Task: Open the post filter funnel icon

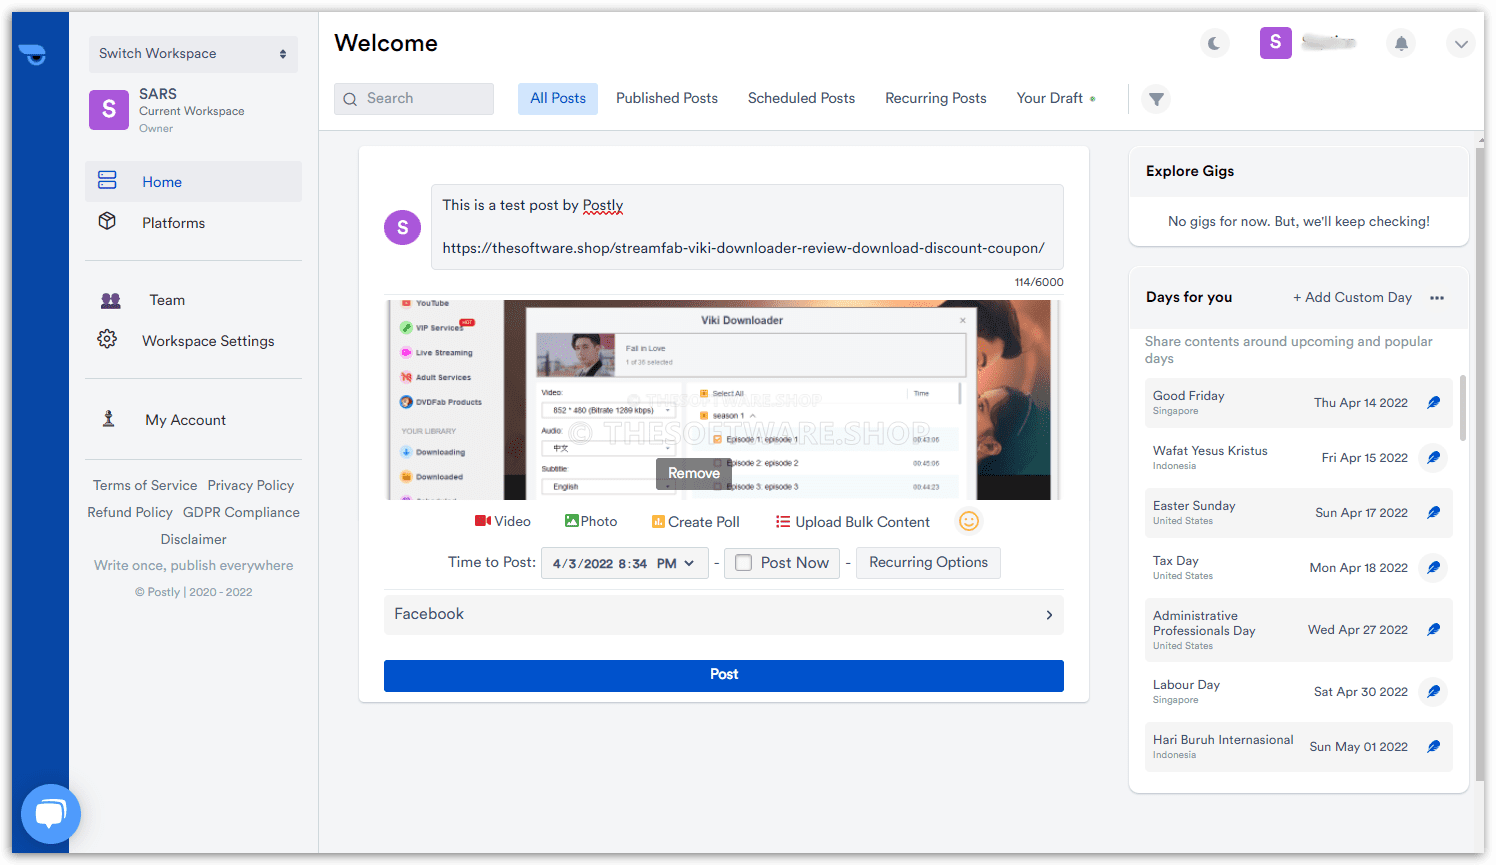Action: [x=1156, y=99]
